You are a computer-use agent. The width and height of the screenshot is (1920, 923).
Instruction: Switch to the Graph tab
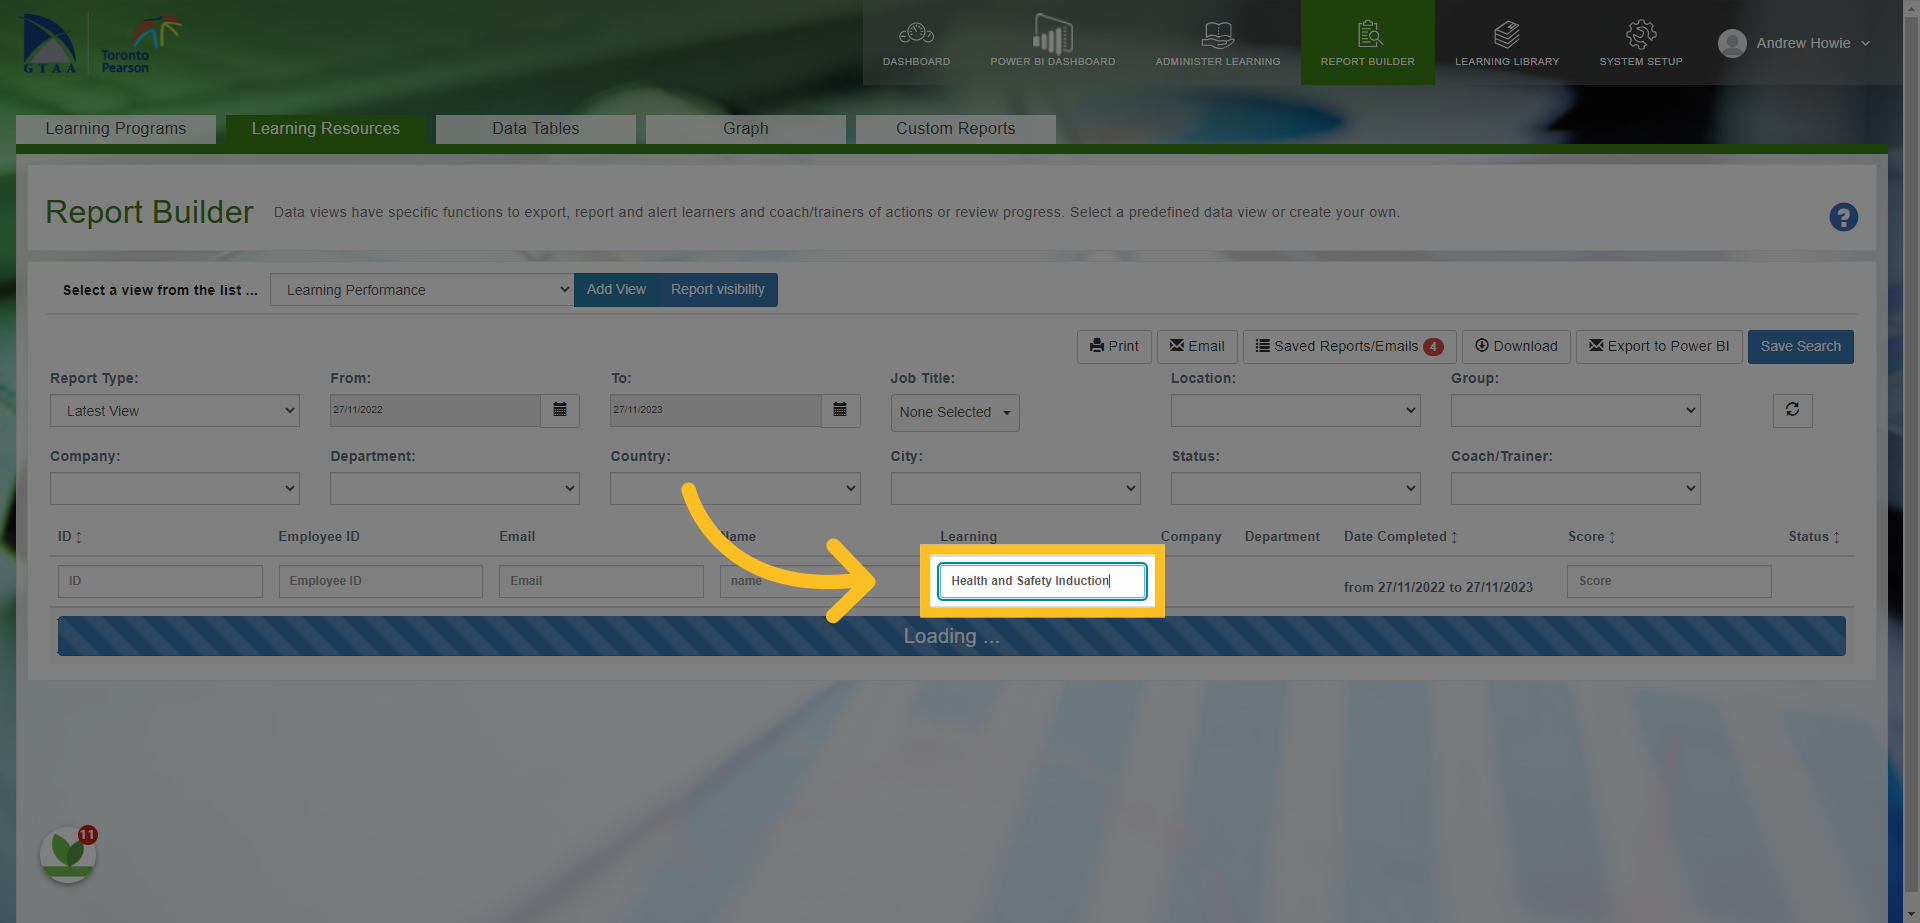click(x=746, y=129)
